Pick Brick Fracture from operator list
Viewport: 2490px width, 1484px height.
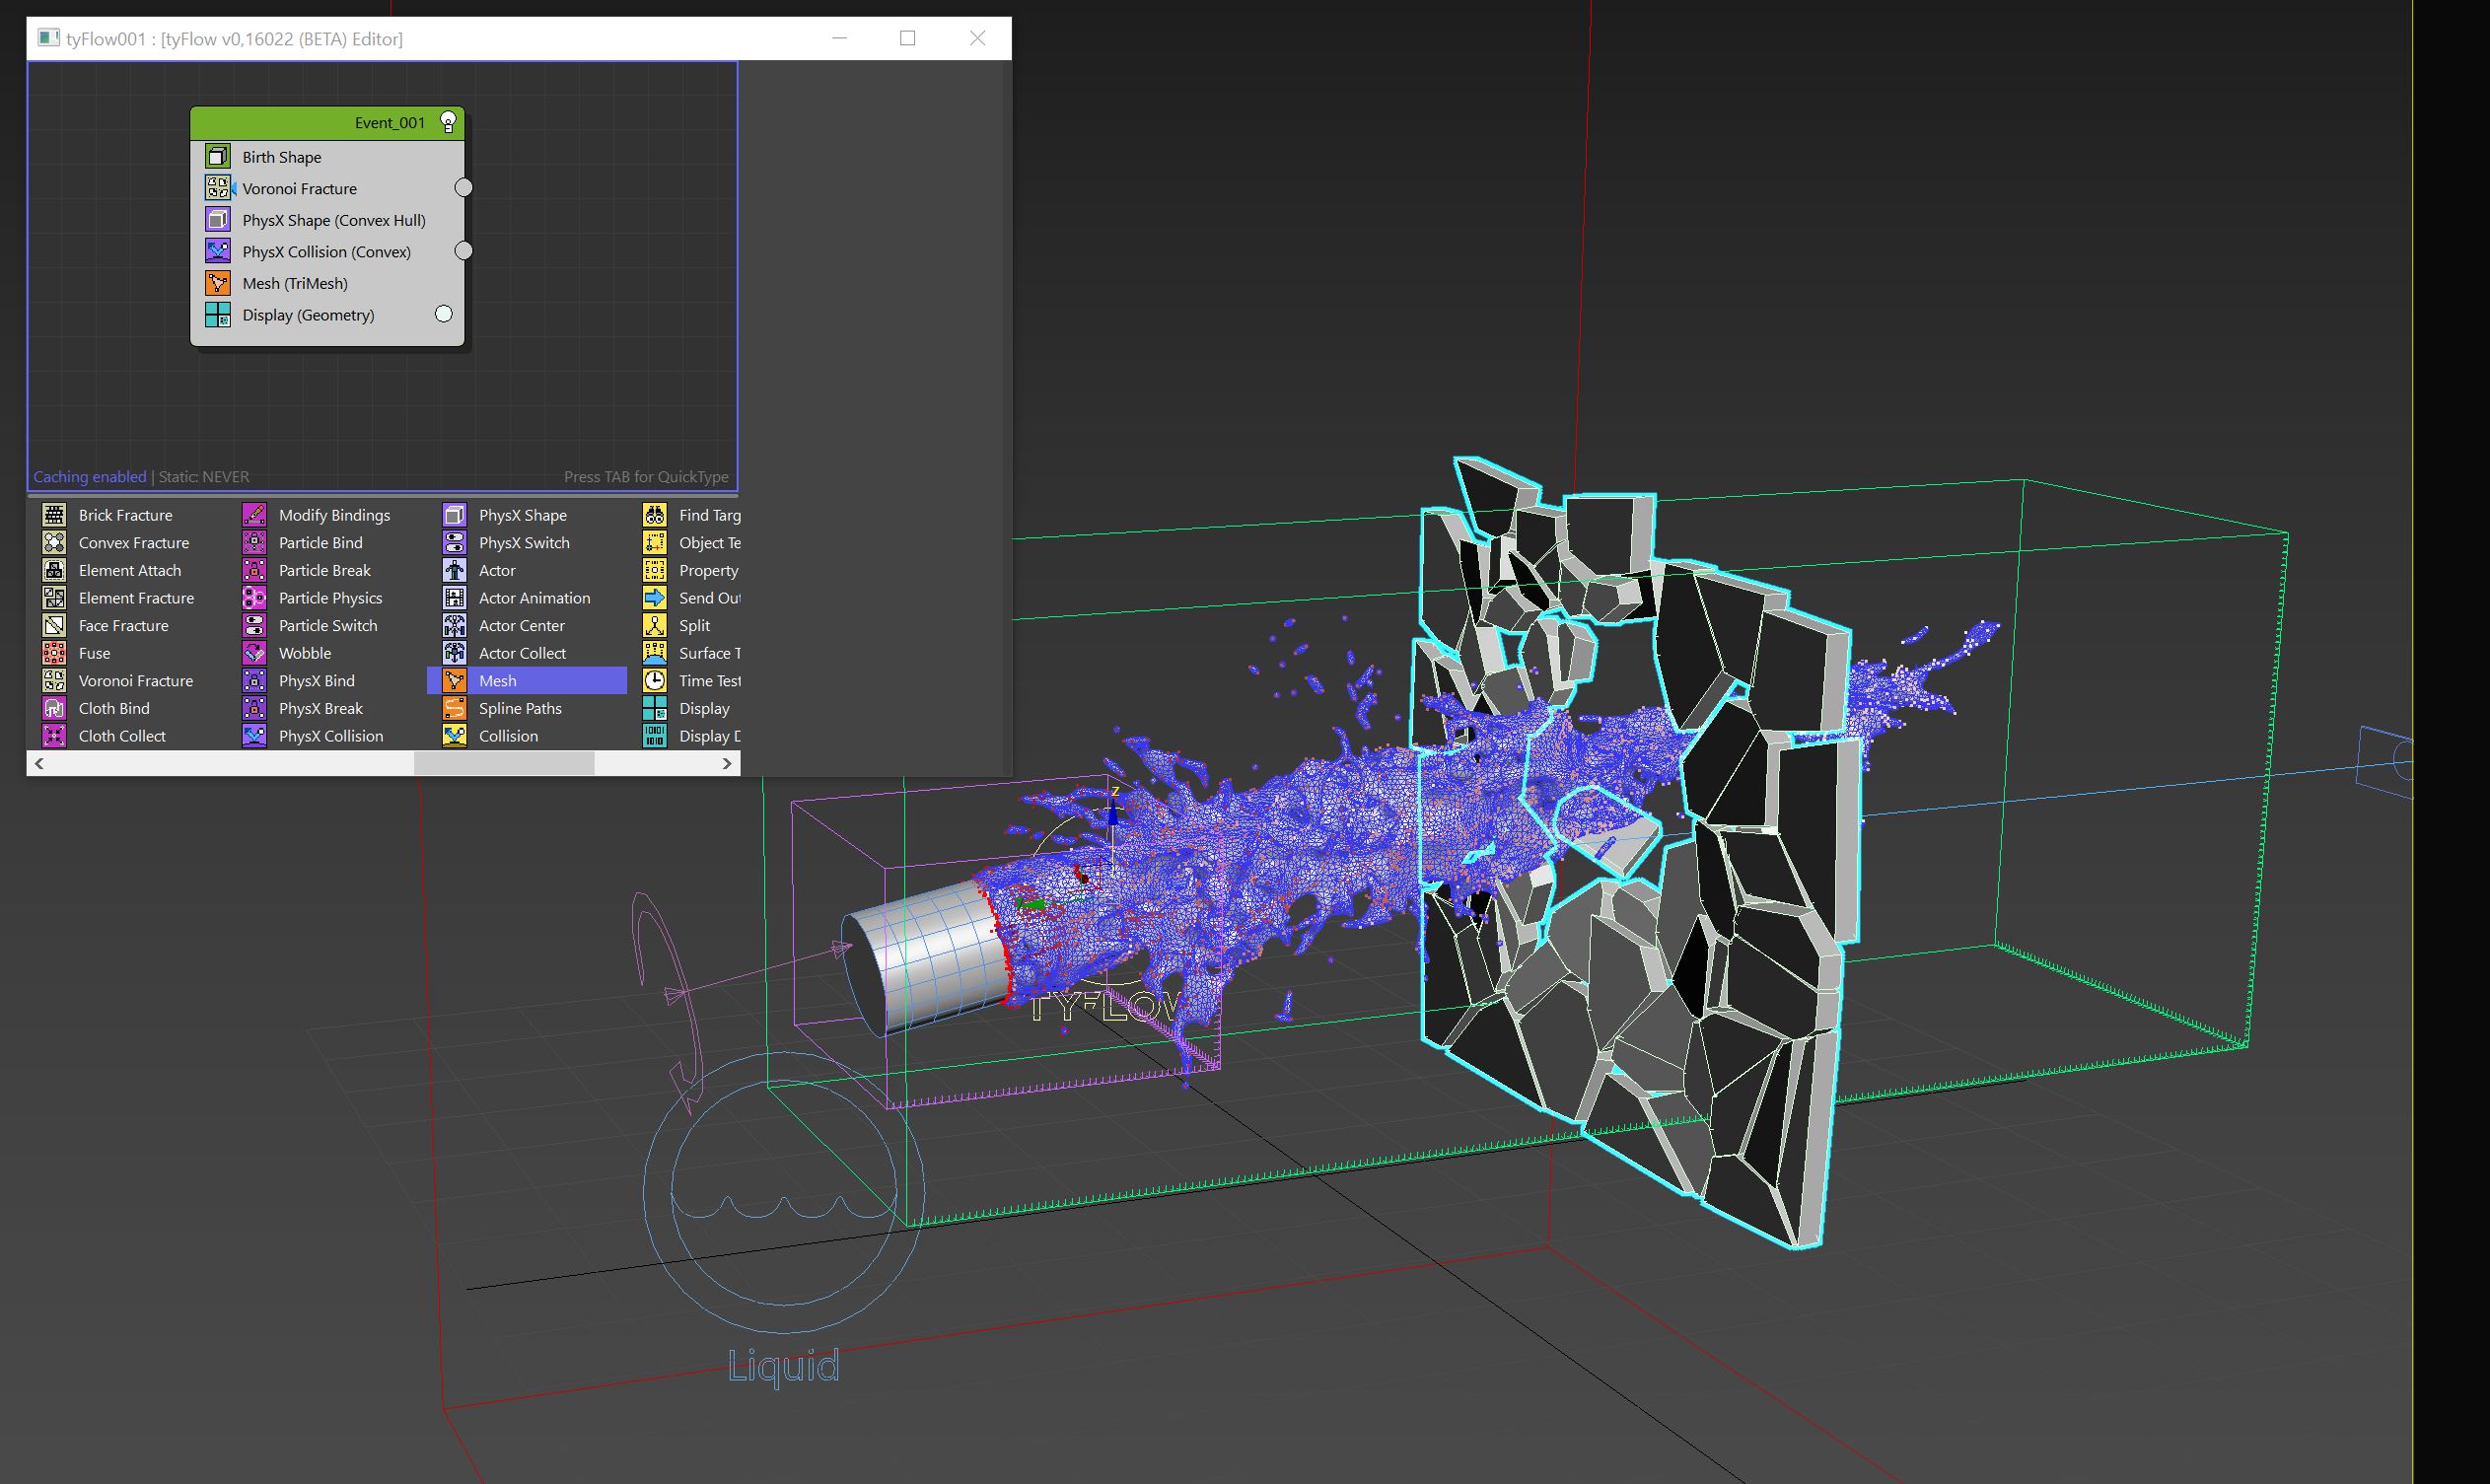pos(125,515)
